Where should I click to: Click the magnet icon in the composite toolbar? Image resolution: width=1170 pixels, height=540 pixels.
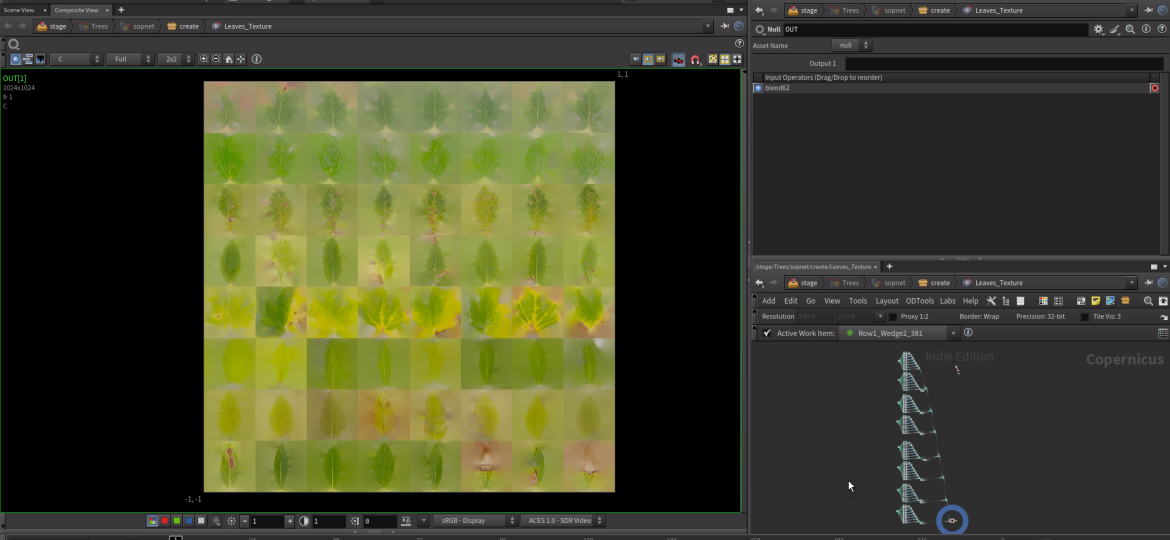click(695, 60)
